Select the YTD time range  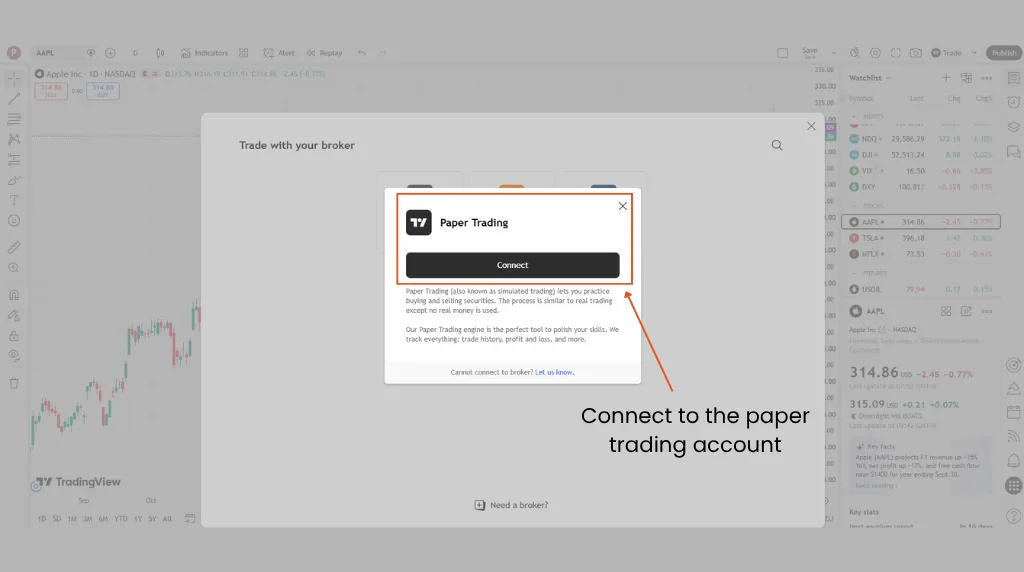click(x=121, y=519)
